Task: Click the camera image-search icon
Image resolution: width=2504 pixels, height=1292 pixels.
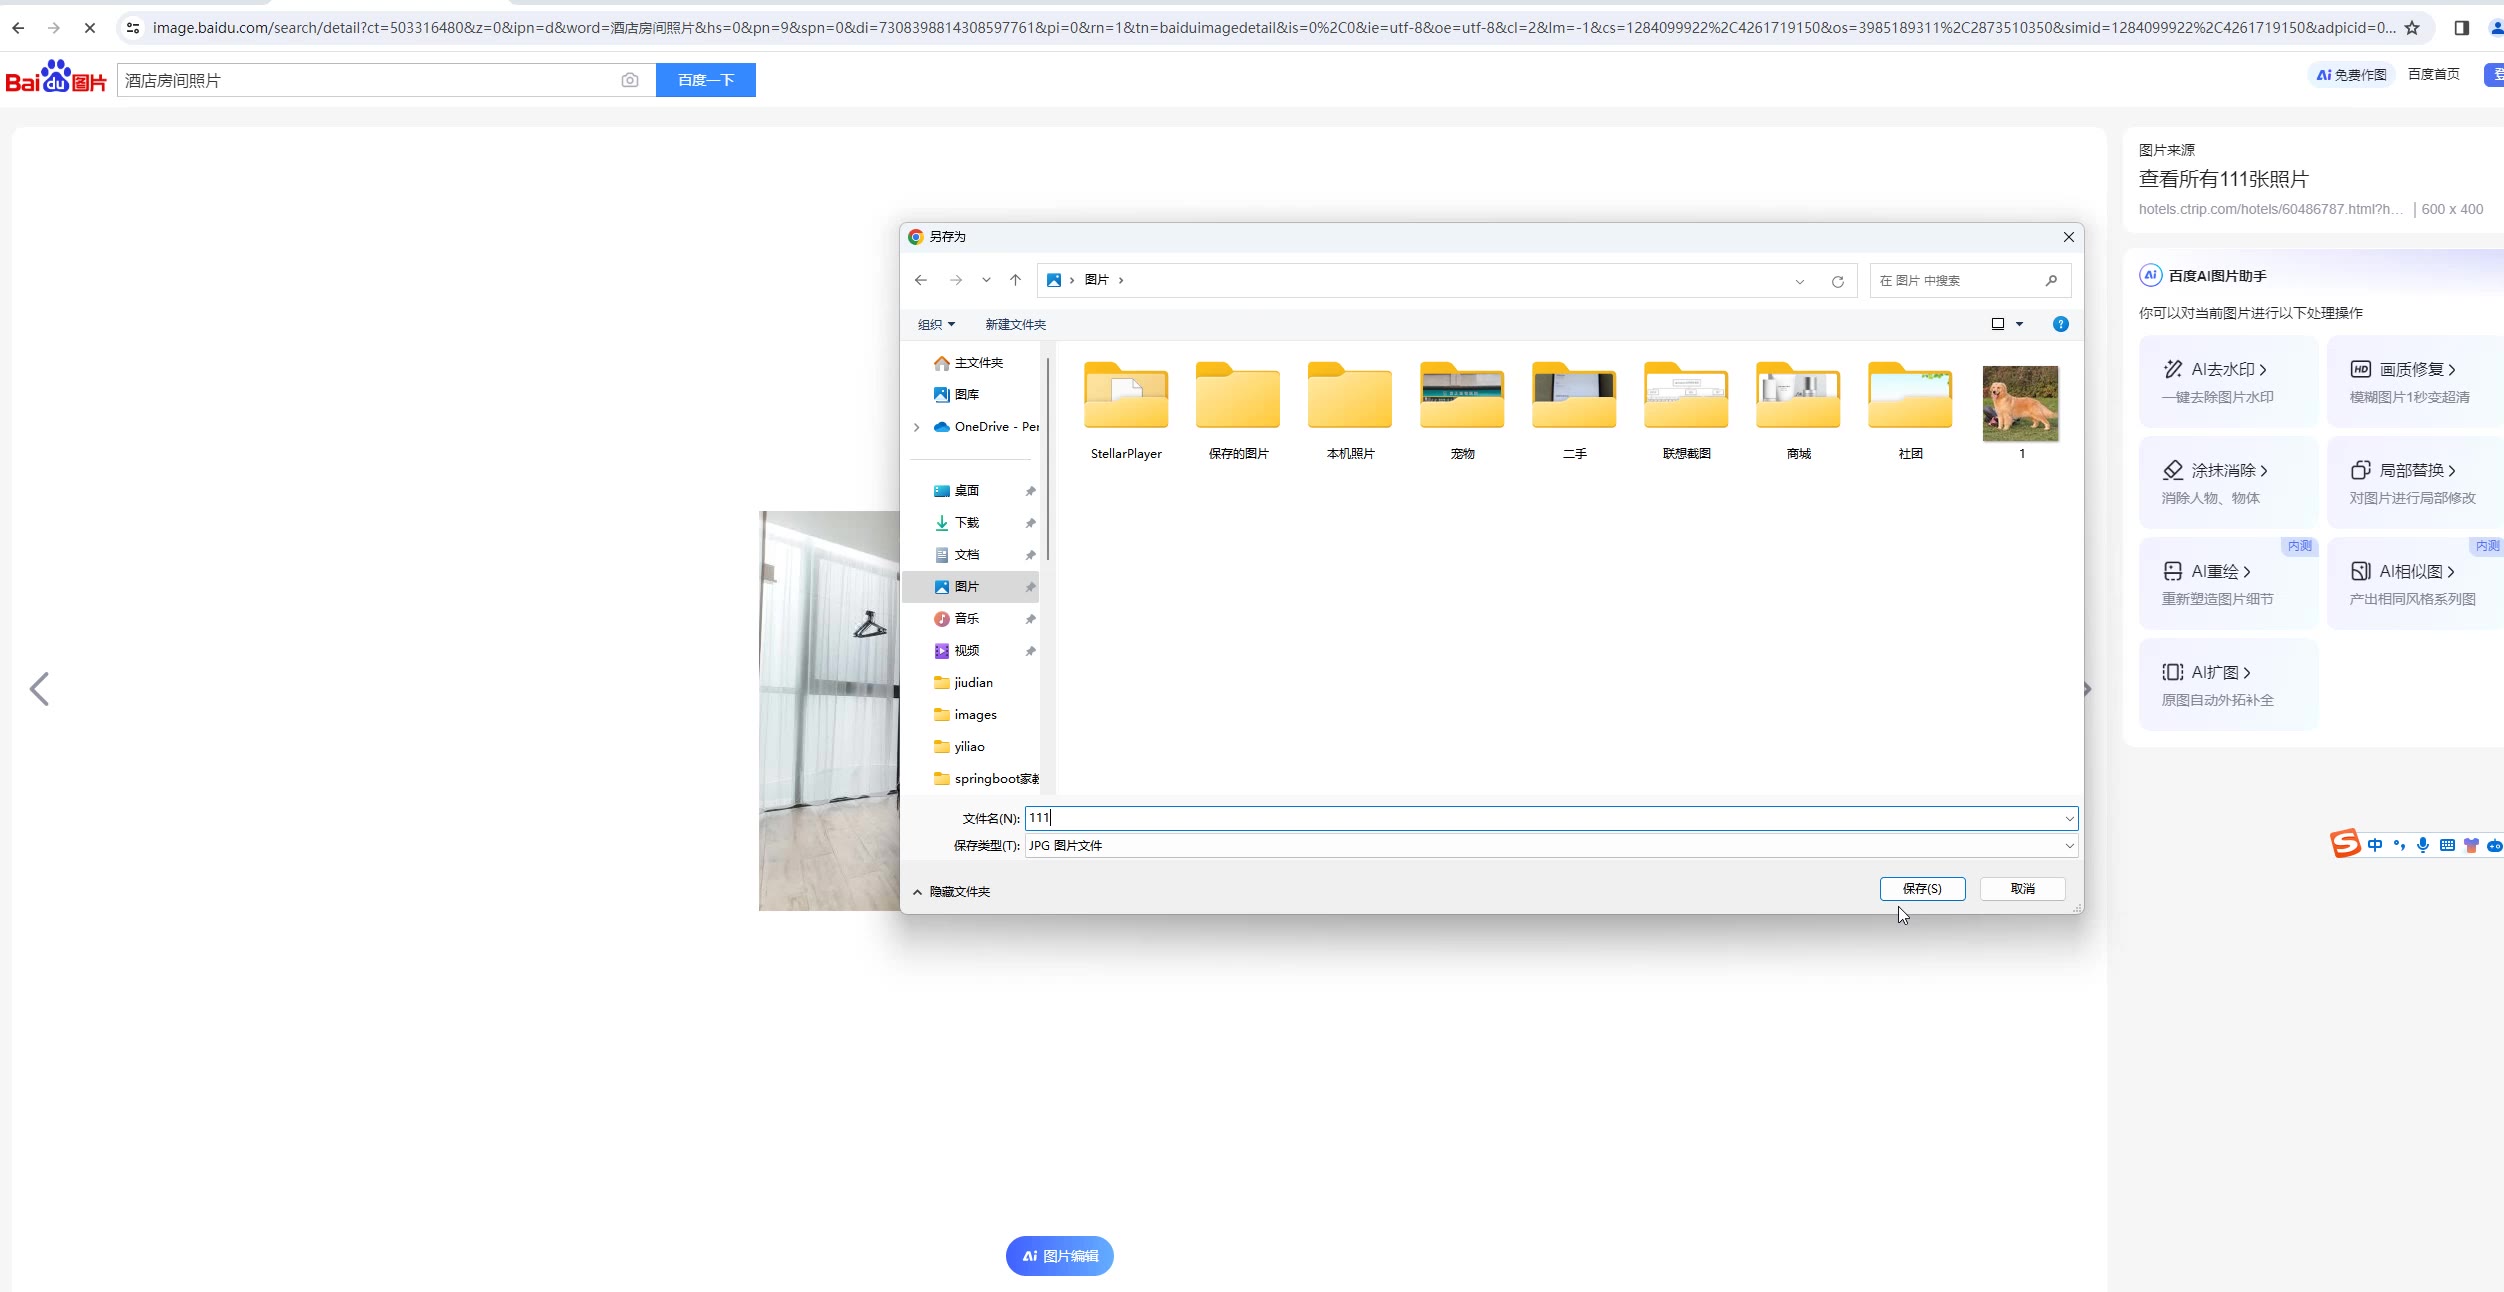Action: point(629,80)
